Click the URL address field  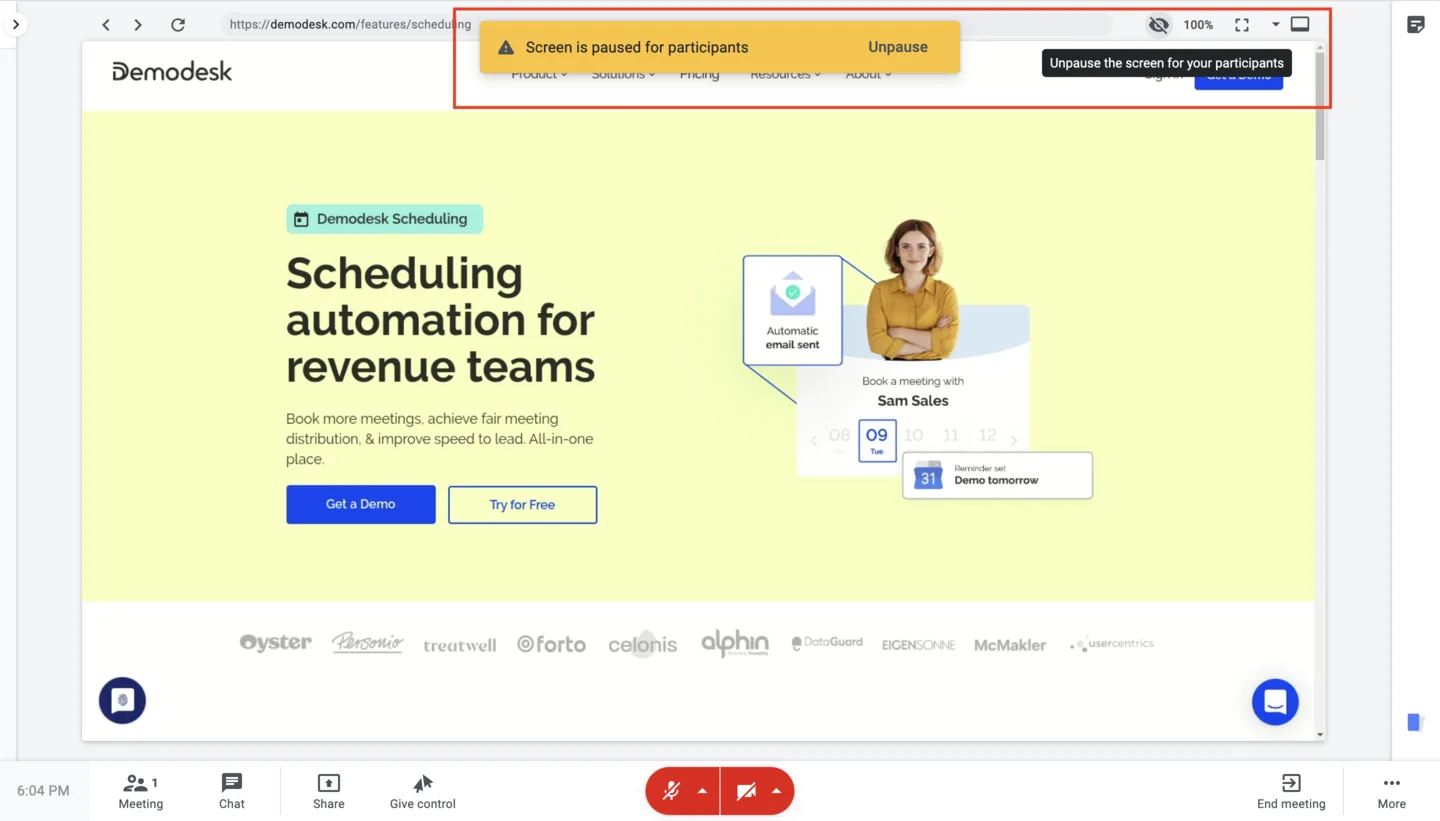pyautogui.click(x=666, y=25)
